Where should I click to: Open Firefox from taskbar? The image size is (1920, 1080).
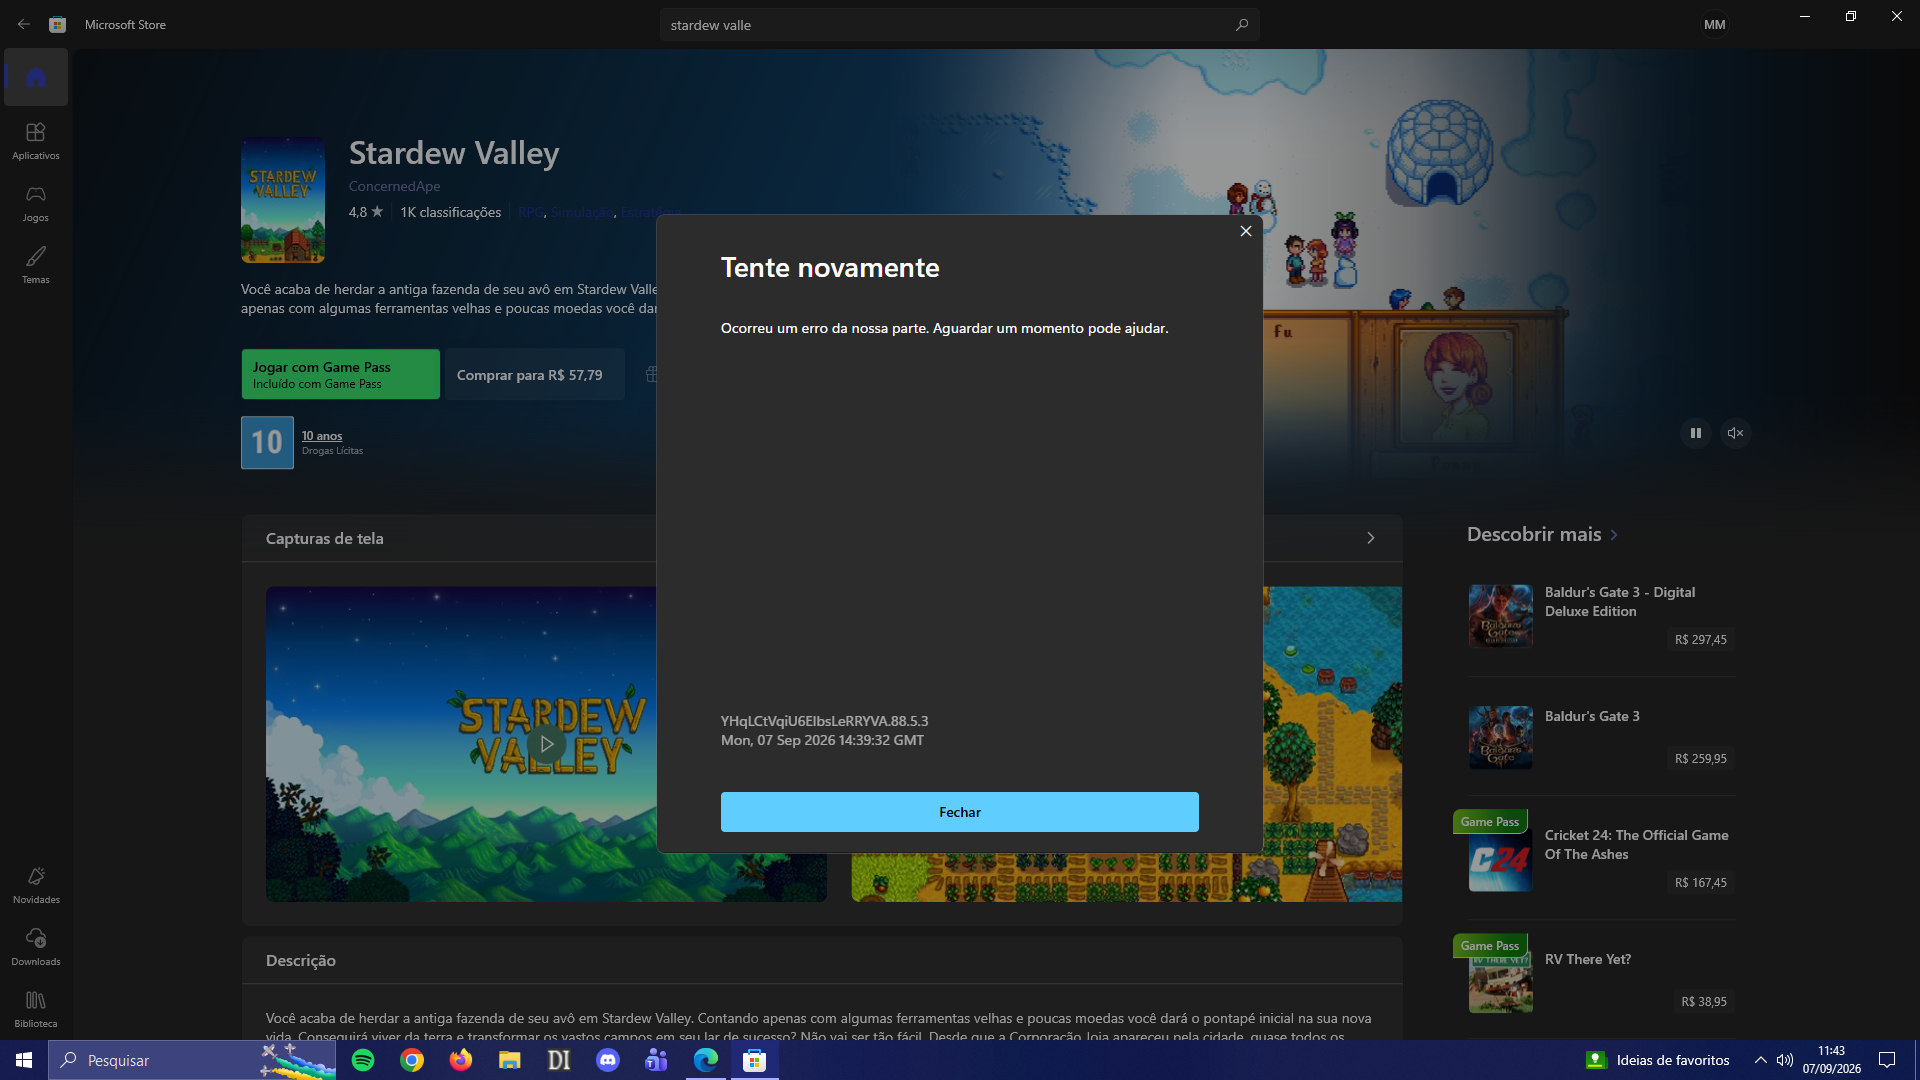pyautogui.click(x=461, y=1060)
